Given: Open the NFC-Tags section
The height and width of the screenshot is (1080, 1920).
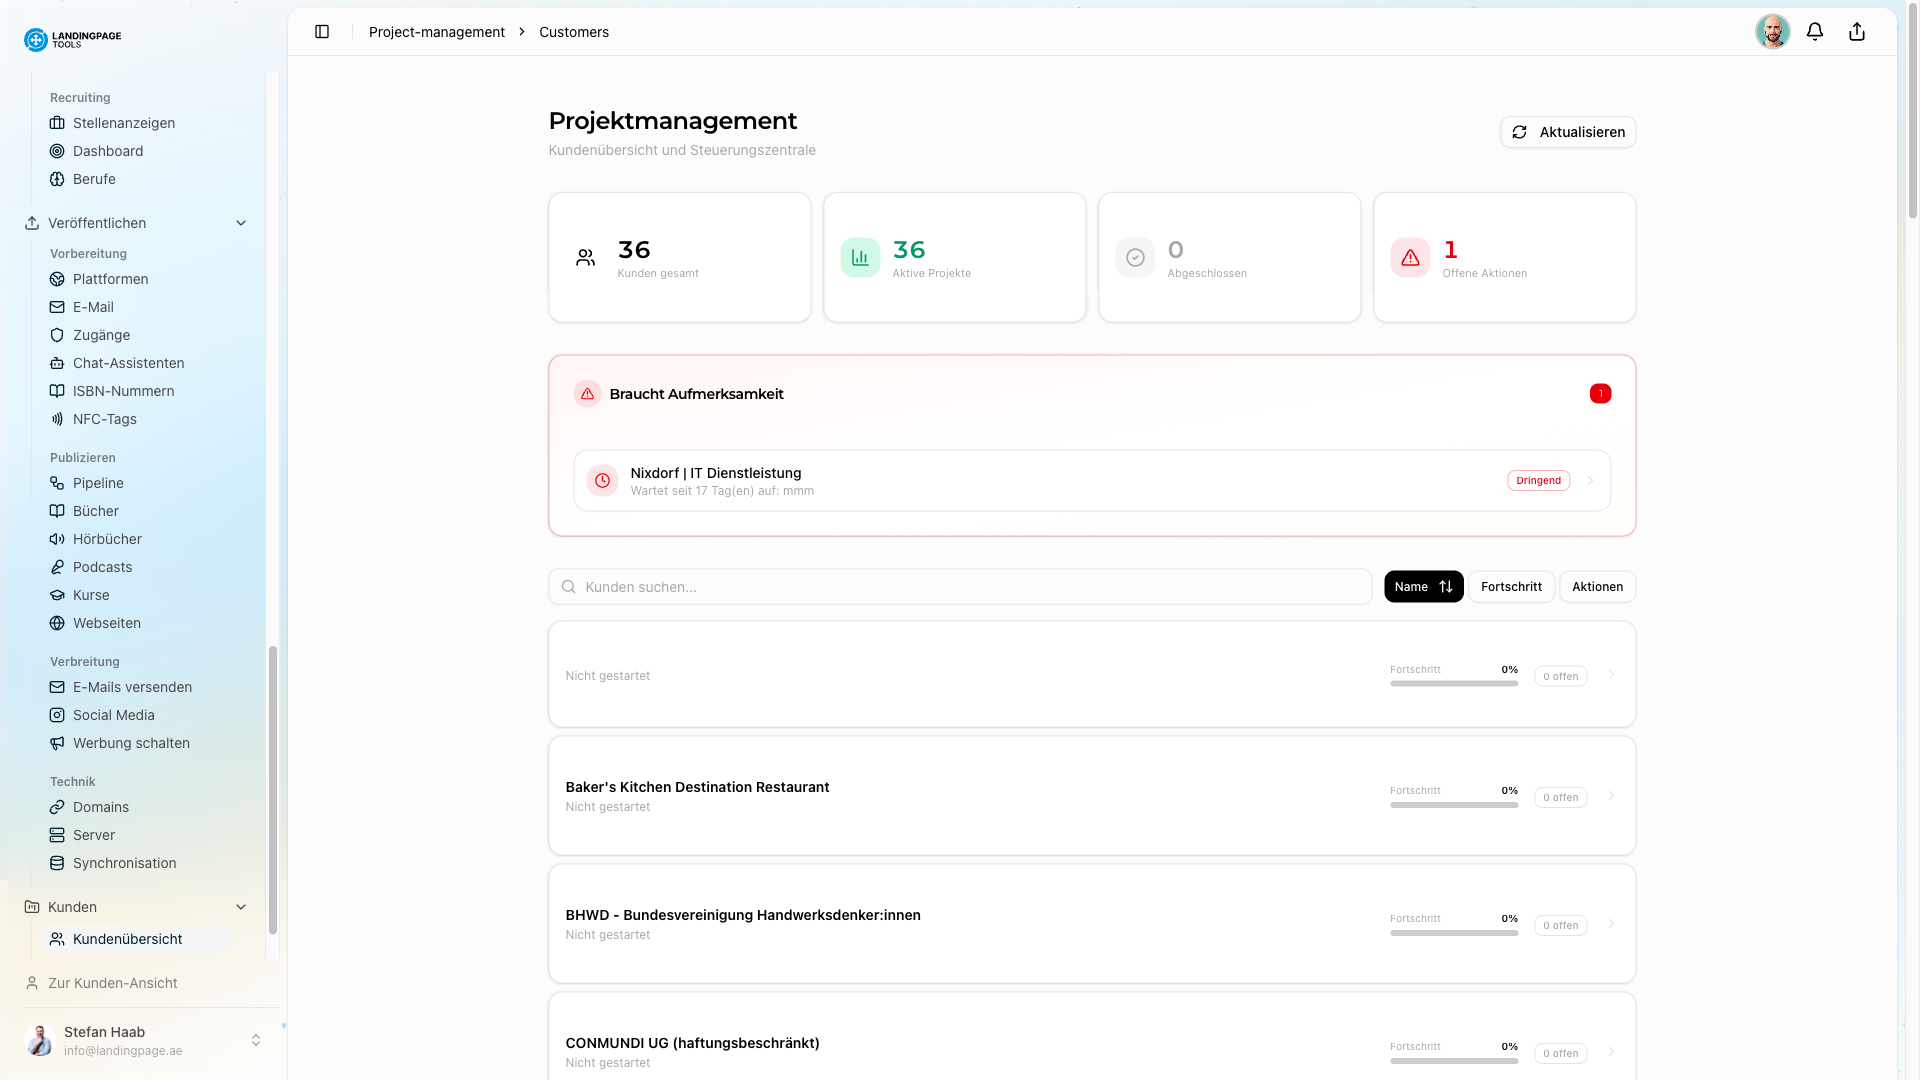Looking at the screenshot, I should tap(104, 419).
